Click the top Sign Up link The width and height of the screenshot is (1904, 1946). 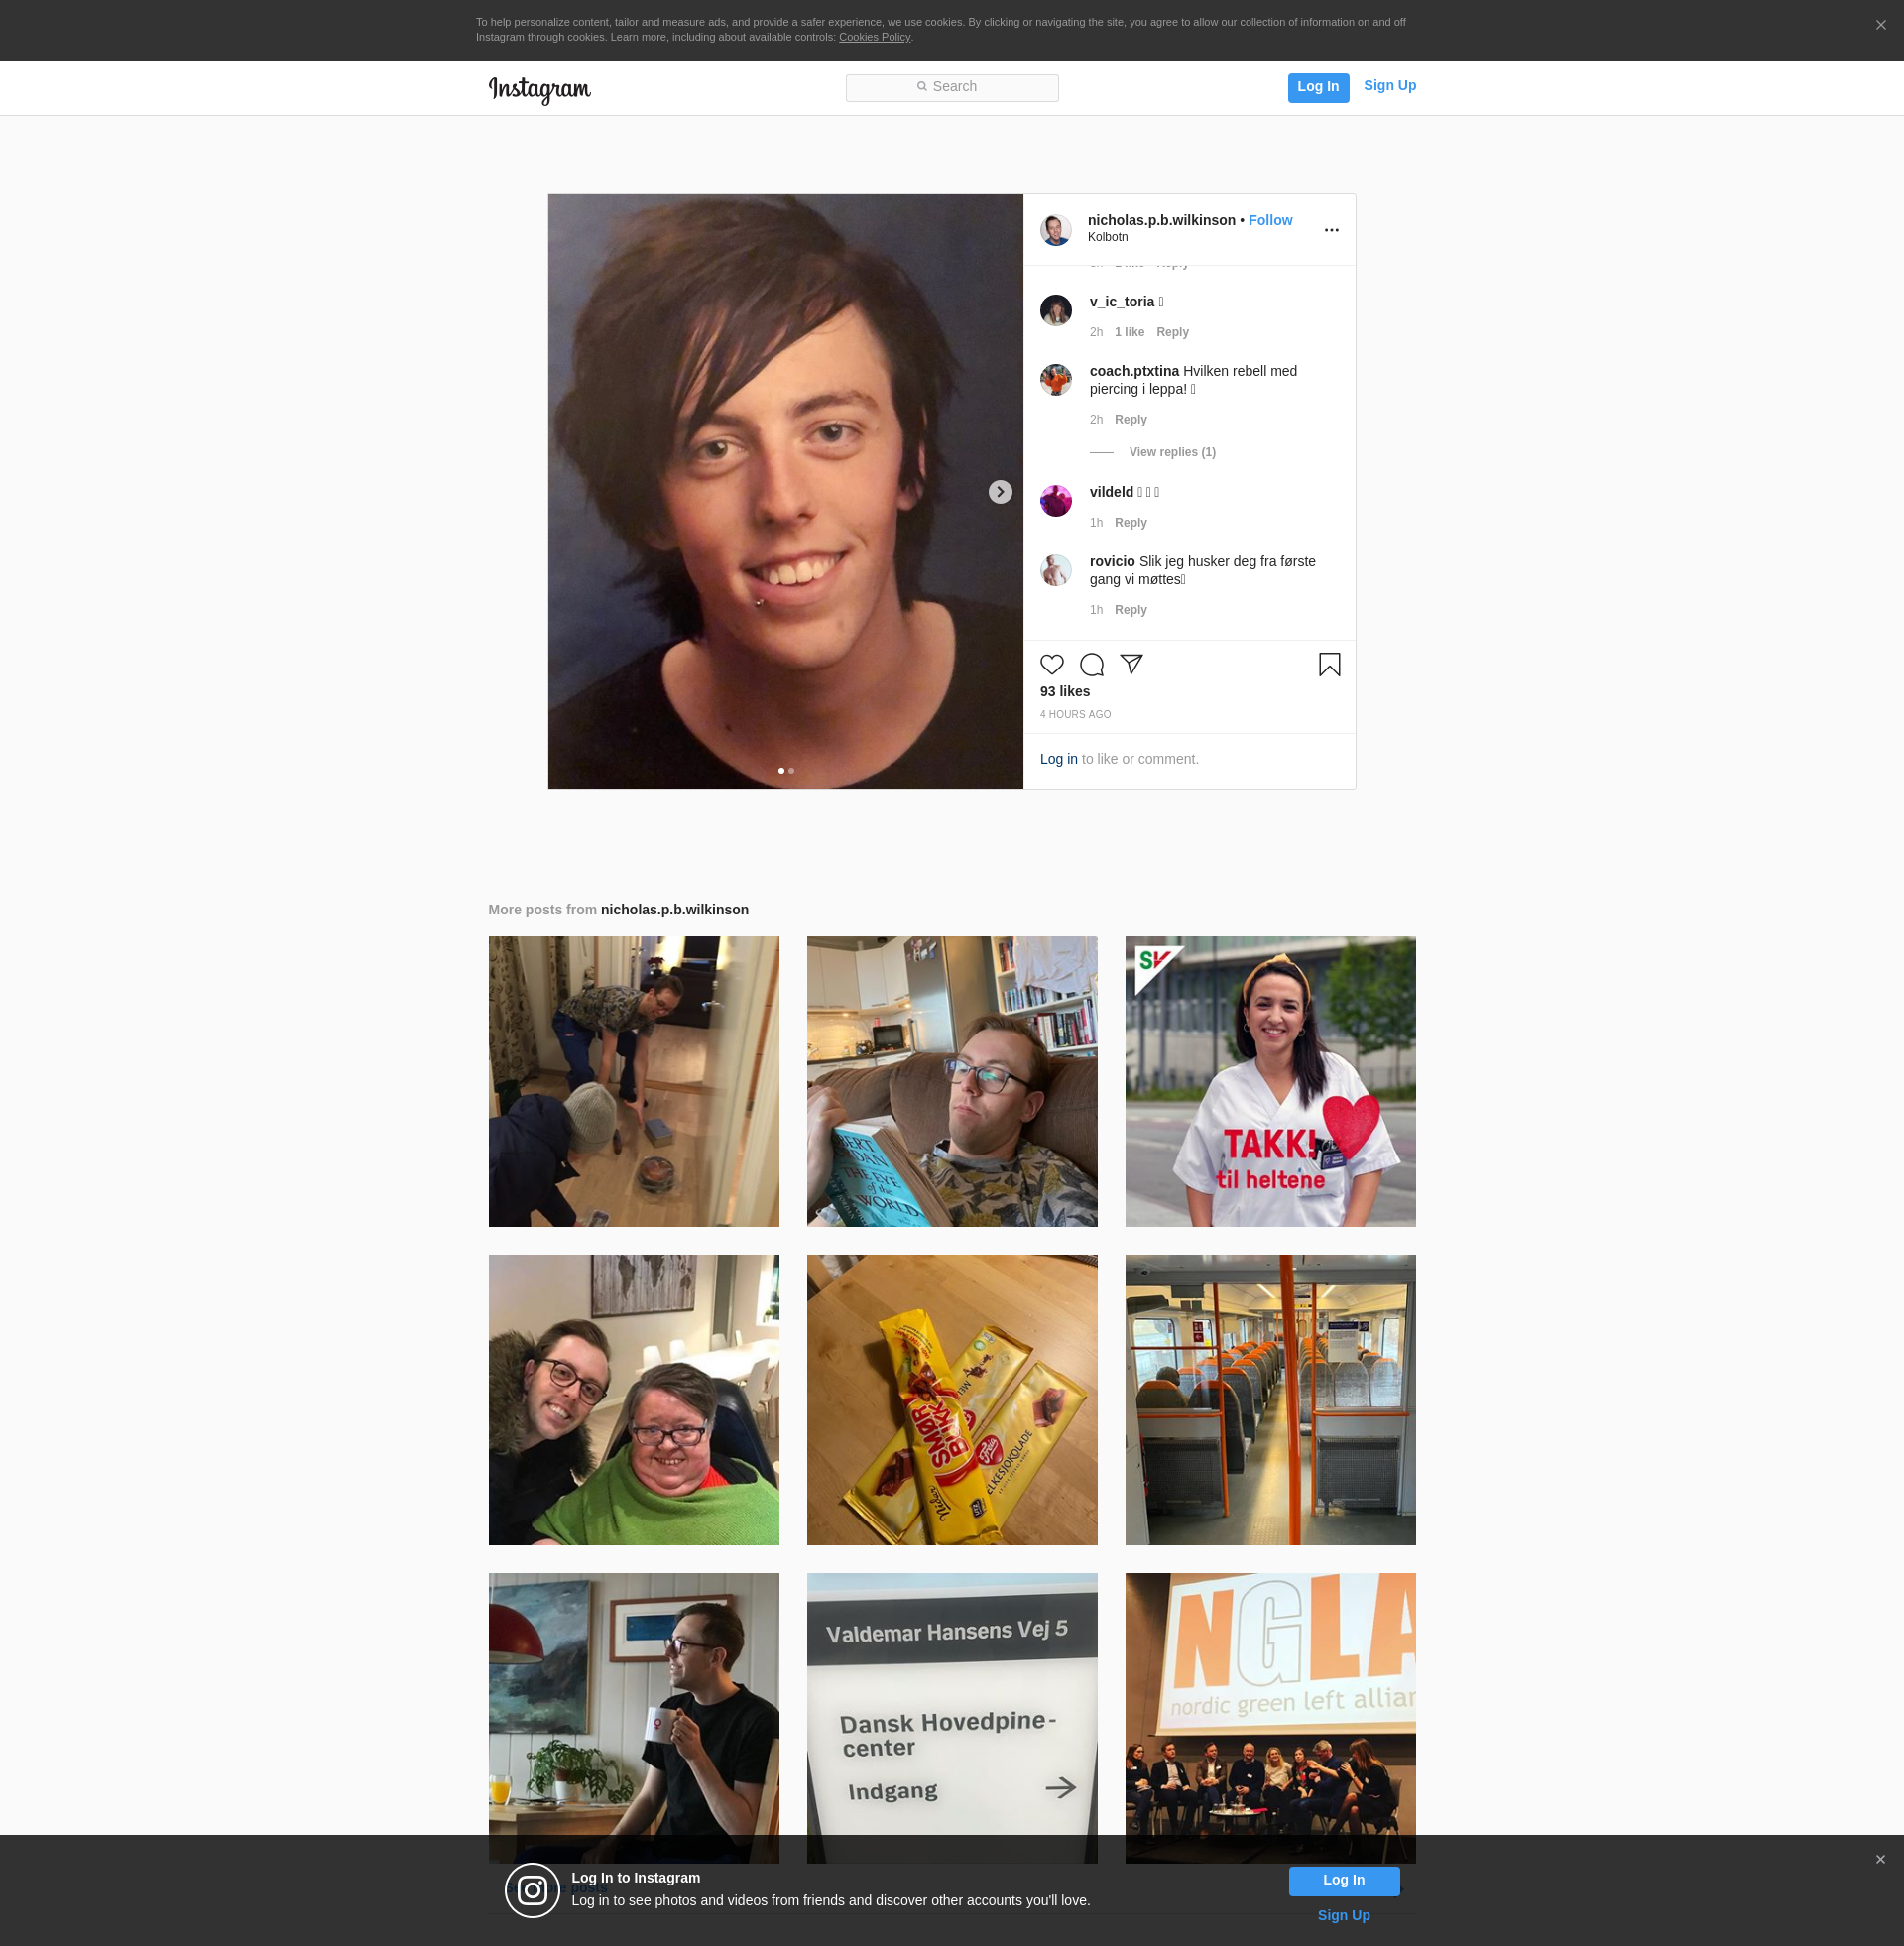coord(1389,86)
